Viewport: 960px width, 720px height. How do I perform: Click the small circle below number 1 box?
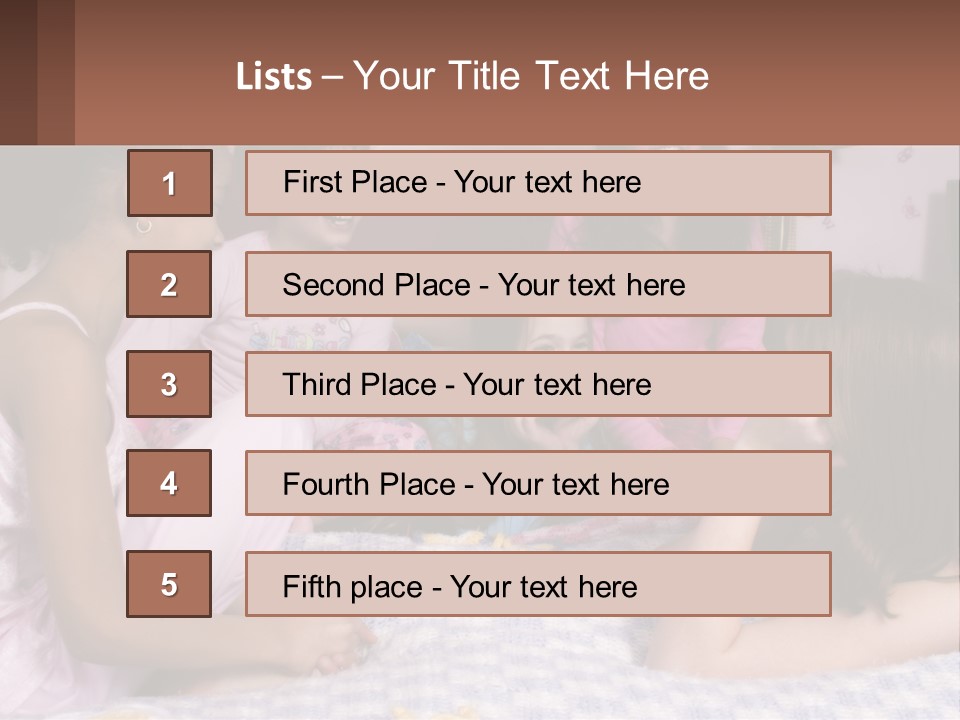[x=143, y=227]
